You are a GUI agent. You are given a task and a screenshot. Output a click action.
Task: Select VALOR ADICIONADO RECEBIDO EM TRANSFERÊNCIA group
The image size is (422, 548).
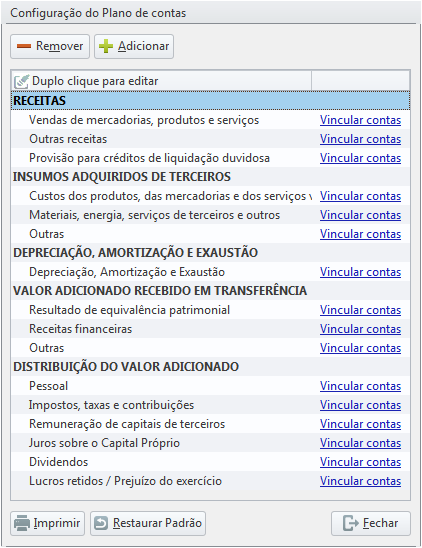tap(210, 291)
